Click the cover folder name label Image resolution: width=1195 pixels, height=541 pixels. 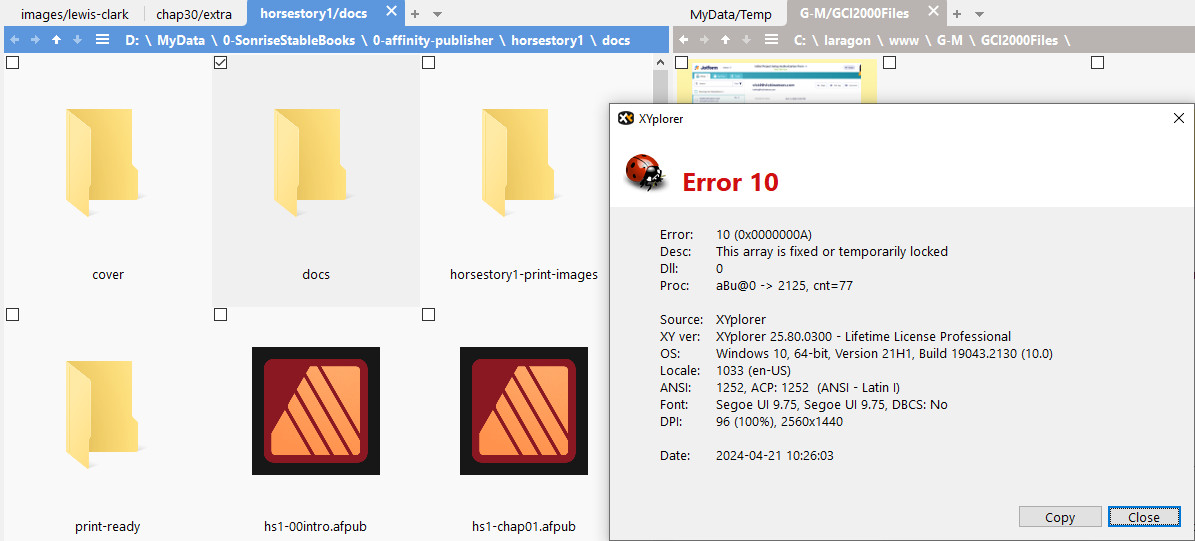tap(107, 274)
